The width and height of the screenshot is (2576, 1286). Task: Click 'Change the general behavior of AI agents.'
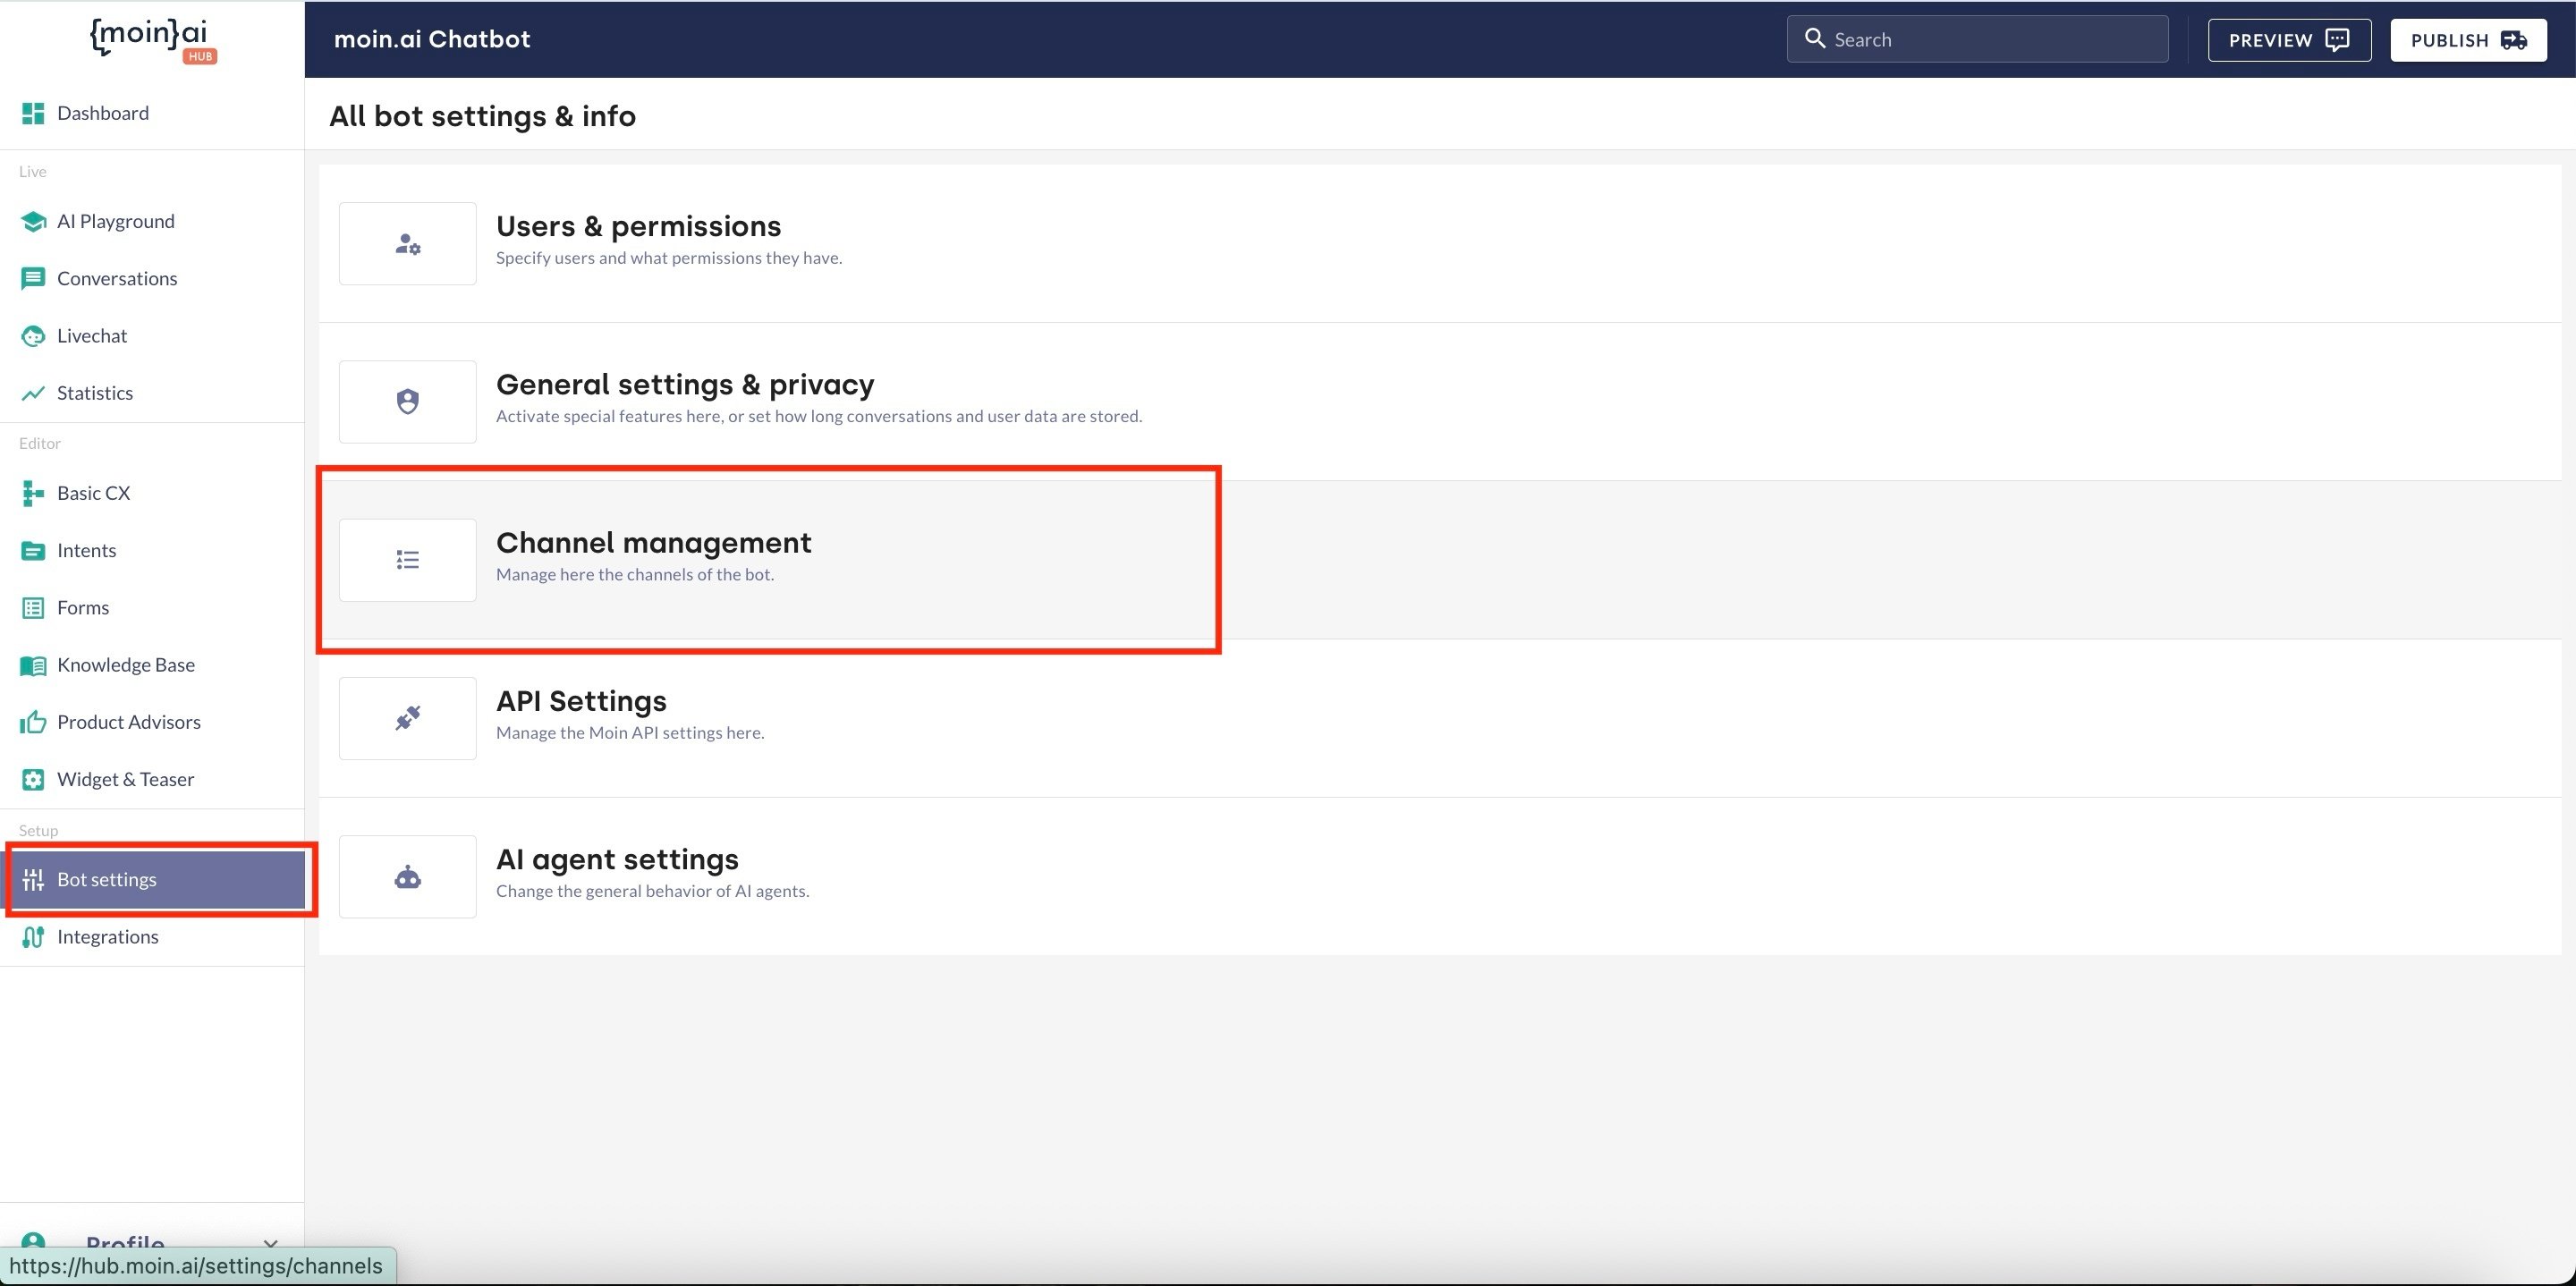click(653, 890)
